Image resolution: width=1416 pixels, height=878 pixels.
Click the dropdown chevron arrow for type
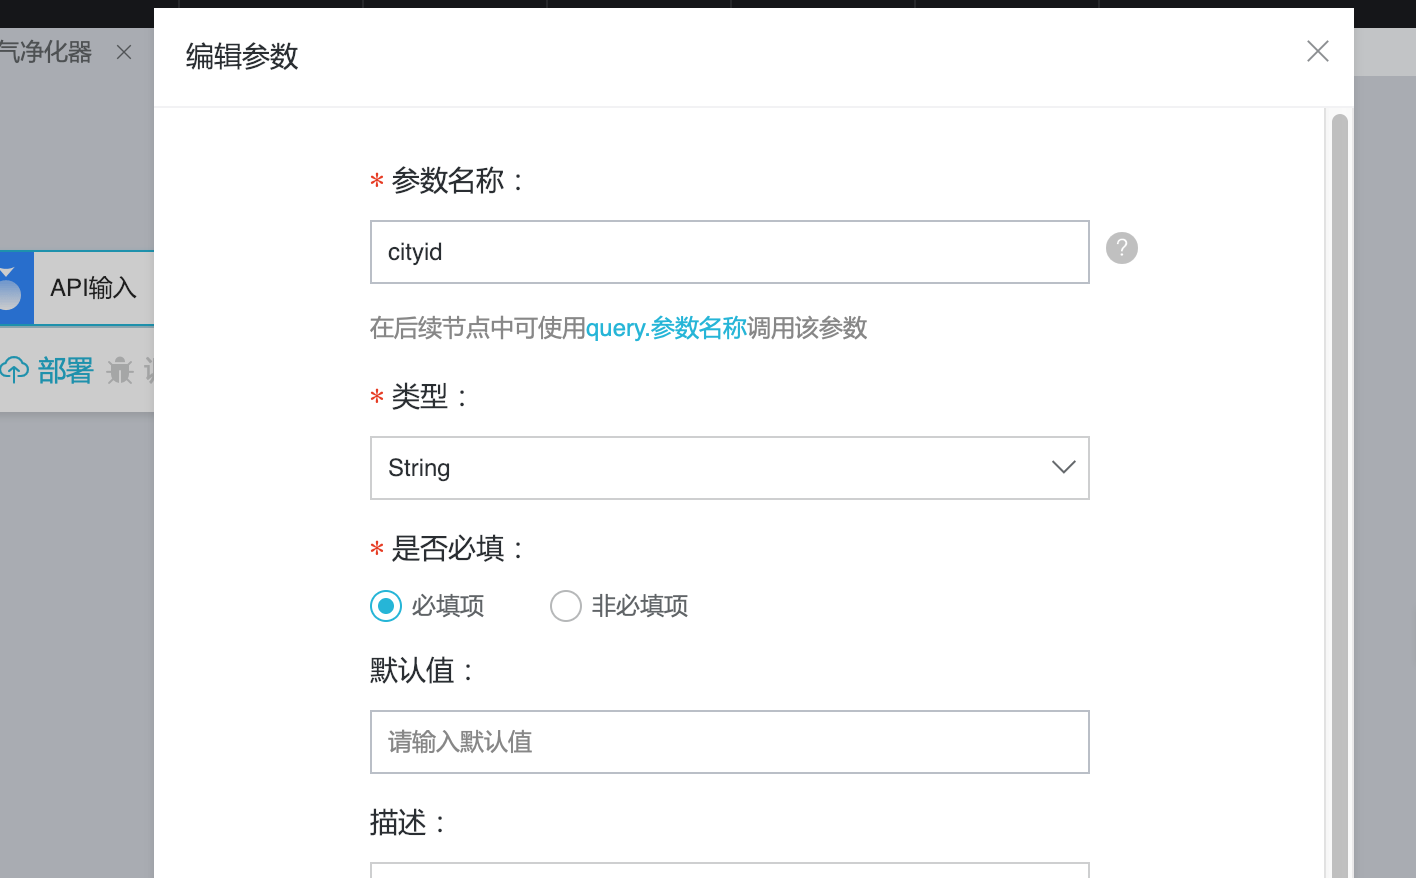[1063, 467]
